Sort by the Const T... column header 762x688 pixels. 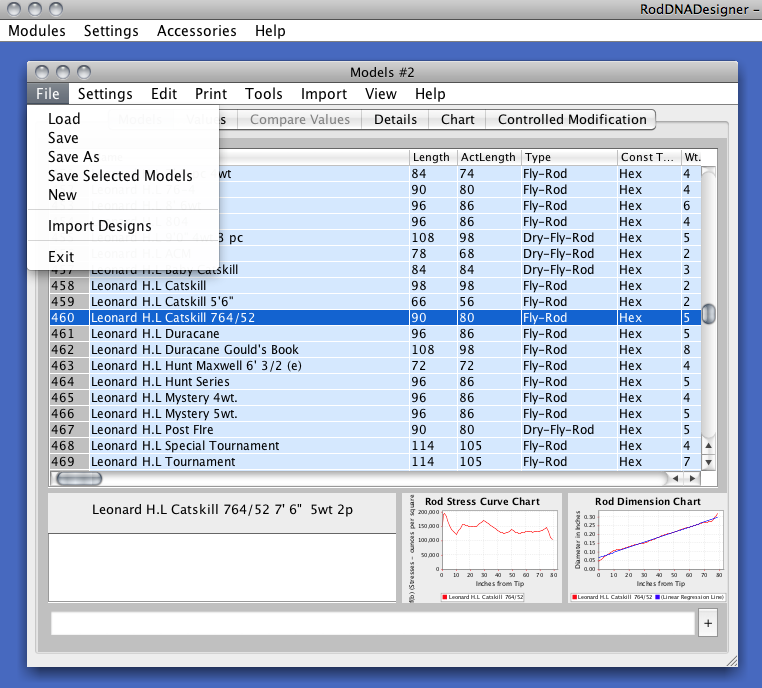[648, 157]
